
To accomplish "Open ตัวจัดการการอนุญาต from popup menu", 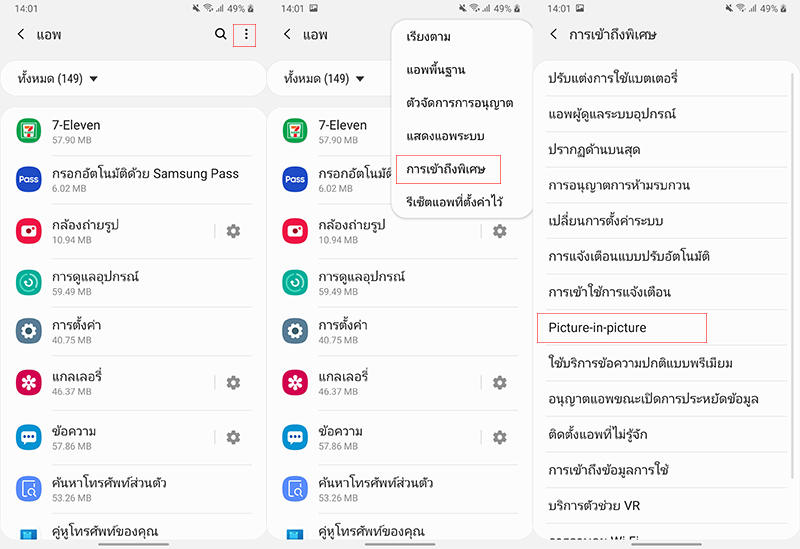I will pos(460,103).
